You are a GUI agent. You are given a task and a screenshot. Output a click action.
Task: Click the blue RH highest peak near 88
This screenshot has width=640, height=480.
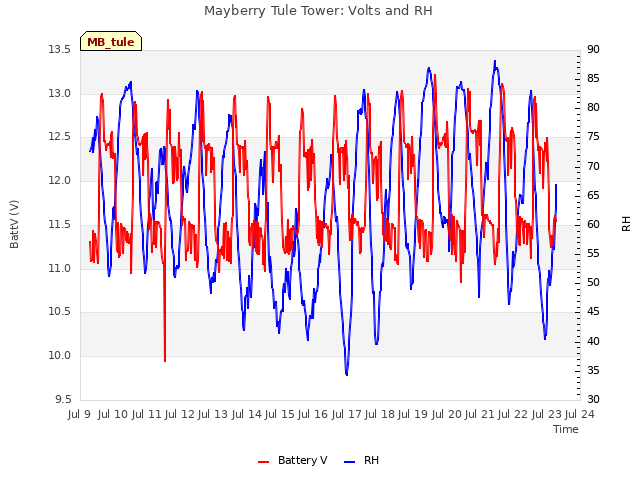coord(495,62)
